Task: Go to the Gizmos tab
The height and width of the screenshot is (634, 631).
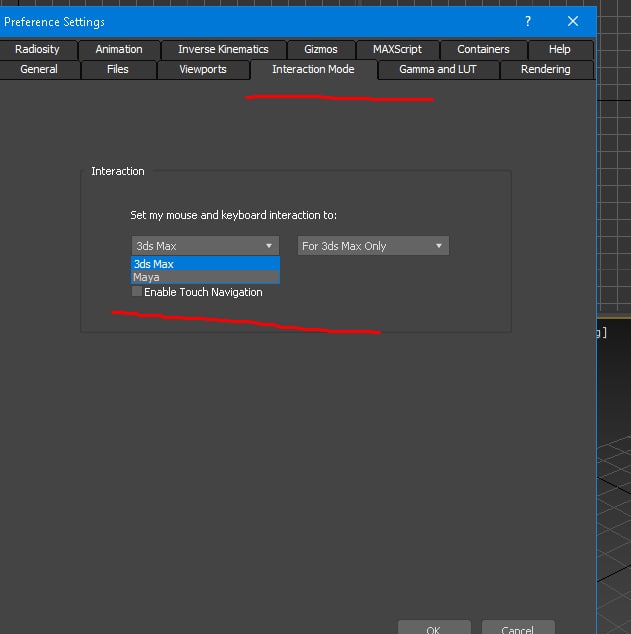Action: 321,49
